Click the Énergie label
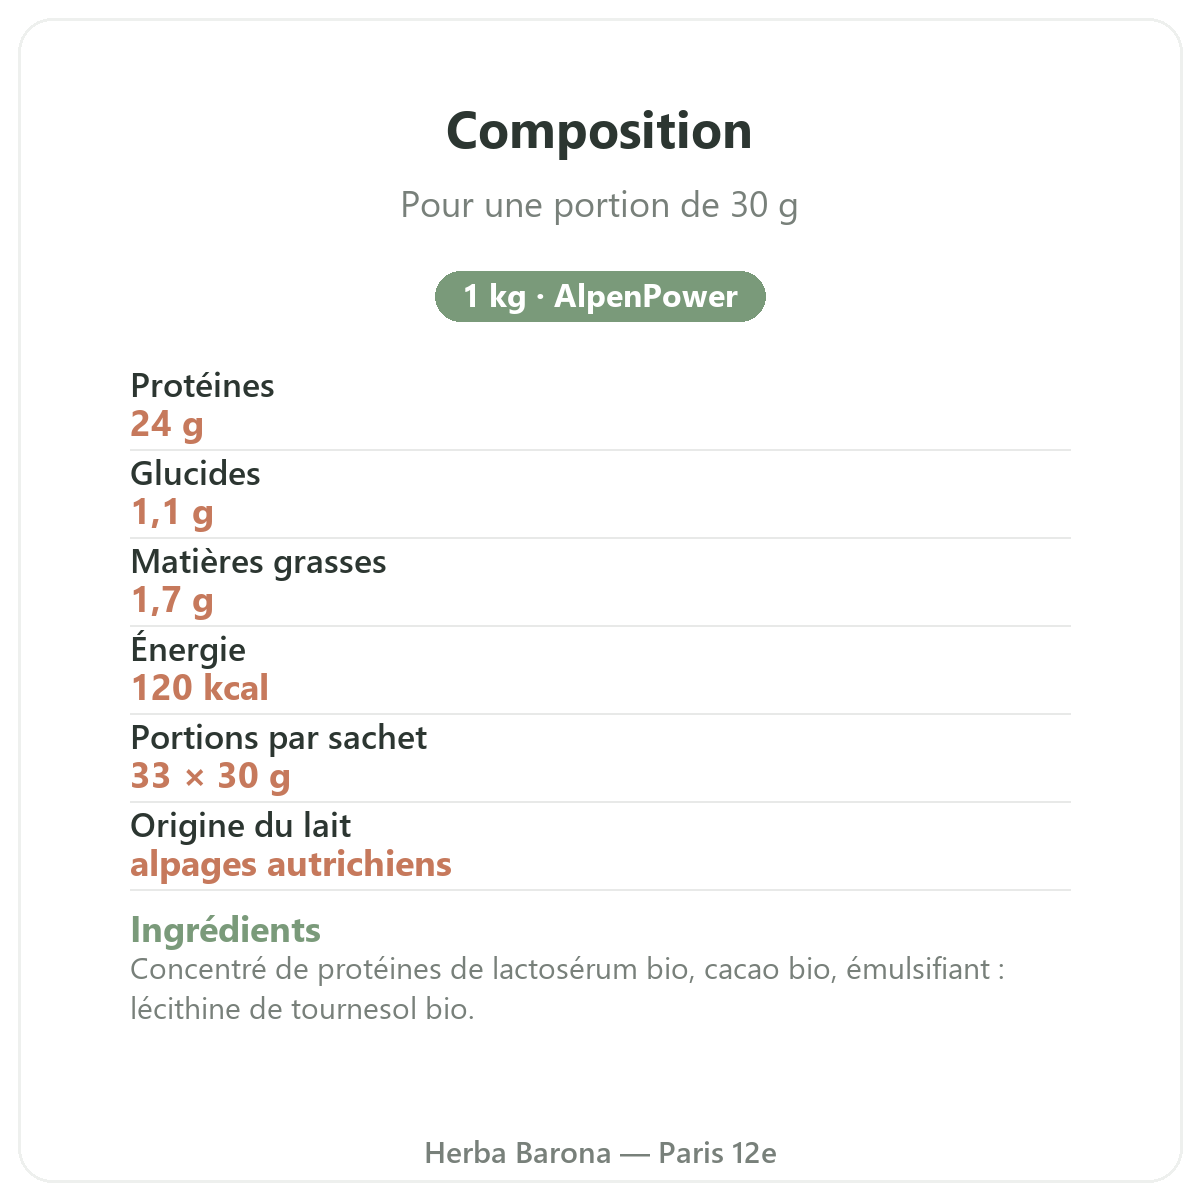 pyautogui.click(x=188, y=649)
